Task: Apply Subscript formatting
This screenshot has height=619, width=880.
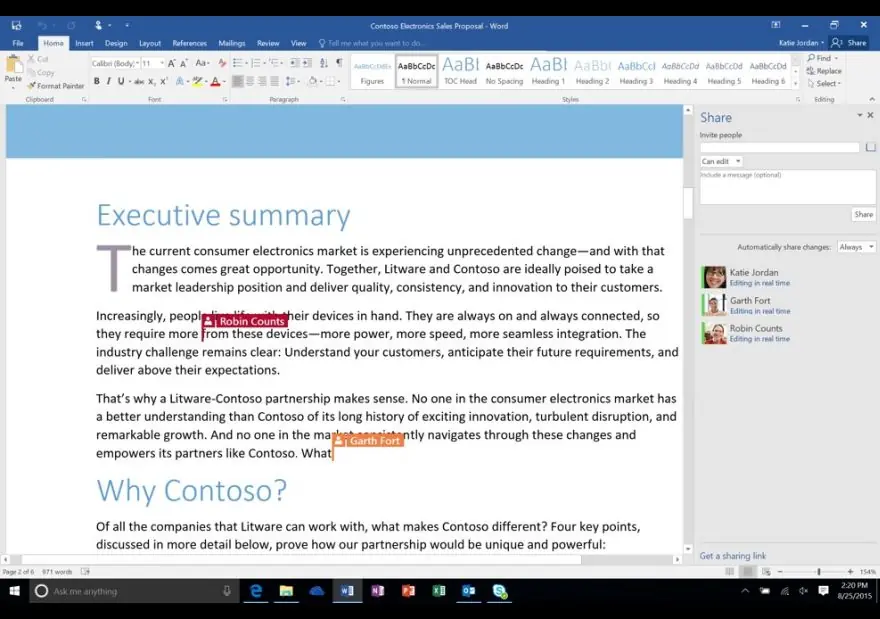Action: click(152, 81)
